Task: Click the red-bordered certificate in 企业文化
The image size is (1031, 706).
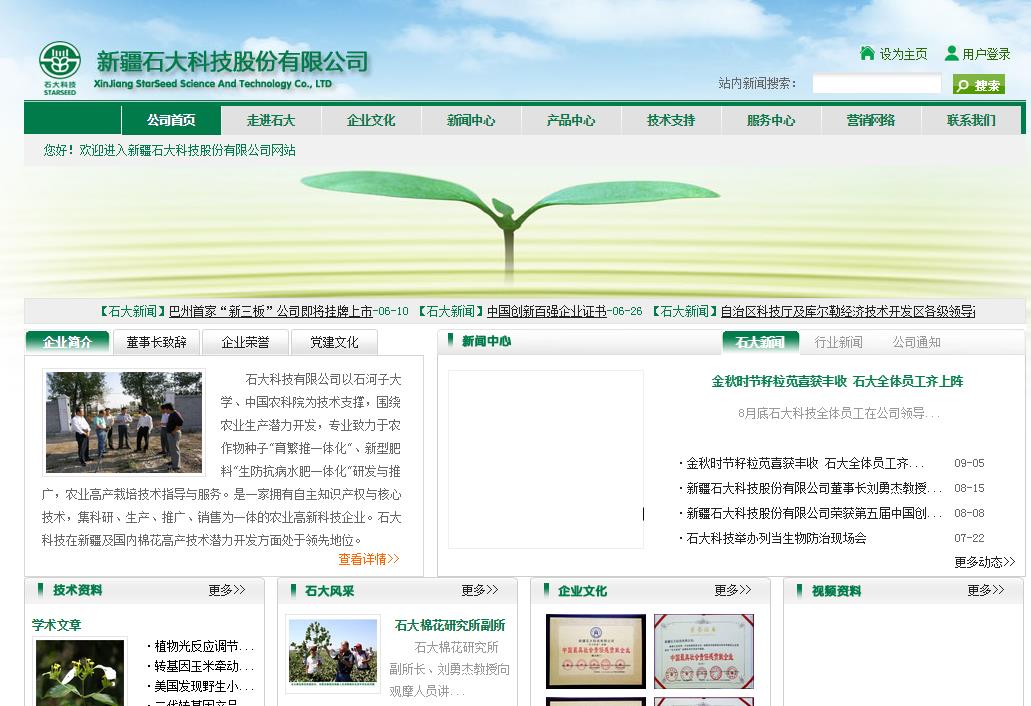Action: click(704, 651)
